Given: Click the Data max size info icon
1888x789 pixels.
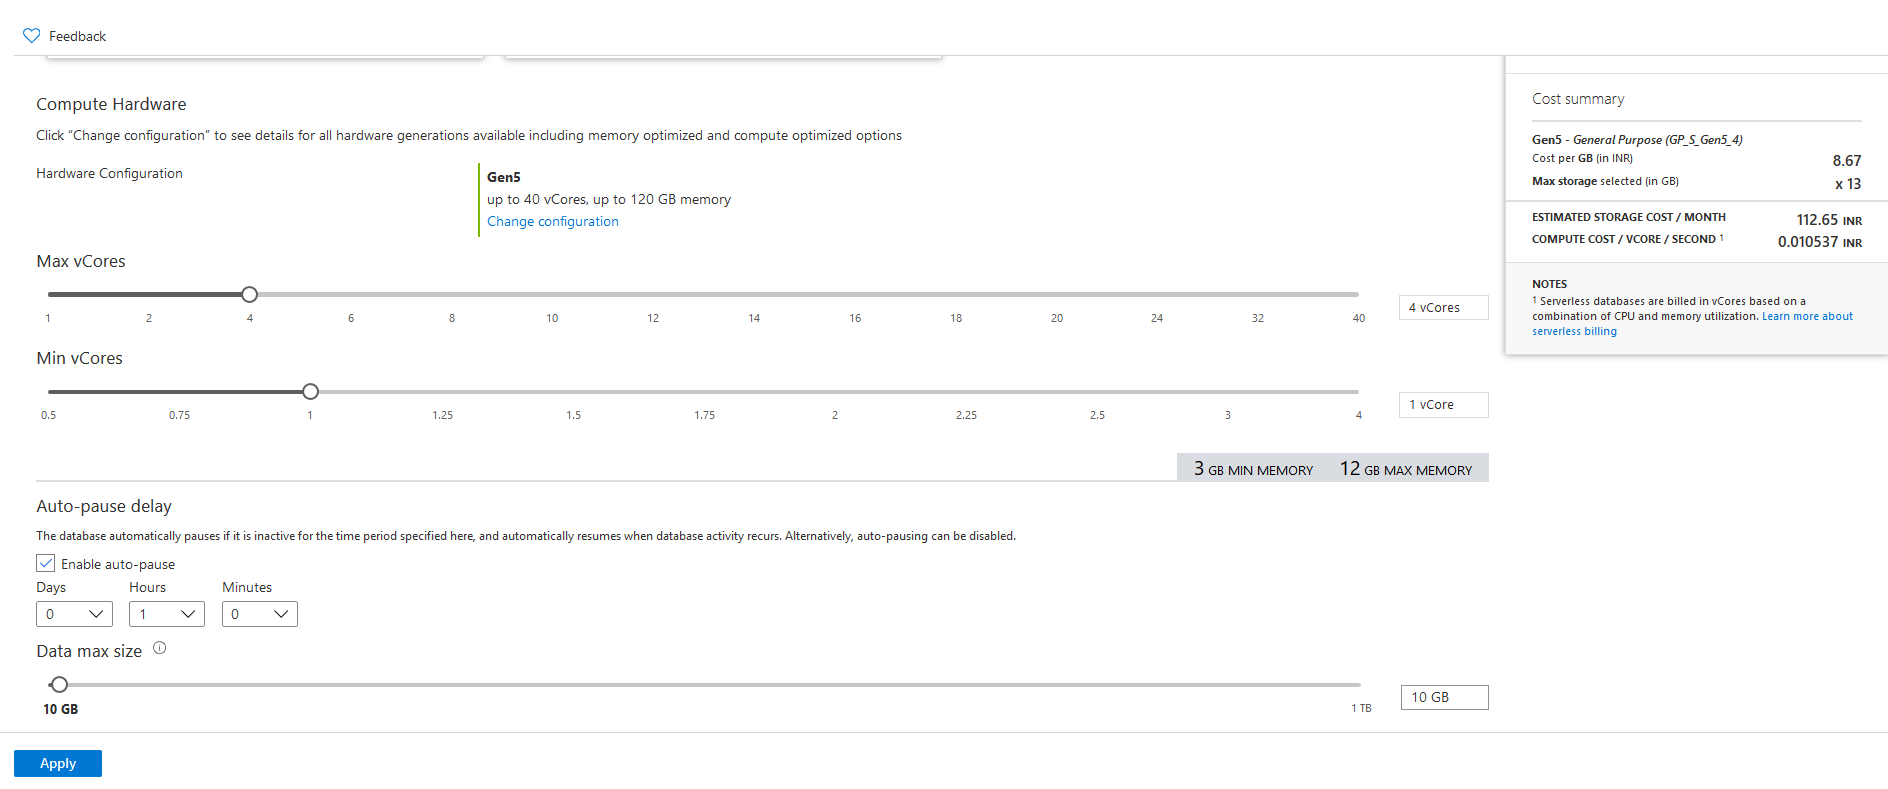Looking at the screenshot, I should [160, 649].
